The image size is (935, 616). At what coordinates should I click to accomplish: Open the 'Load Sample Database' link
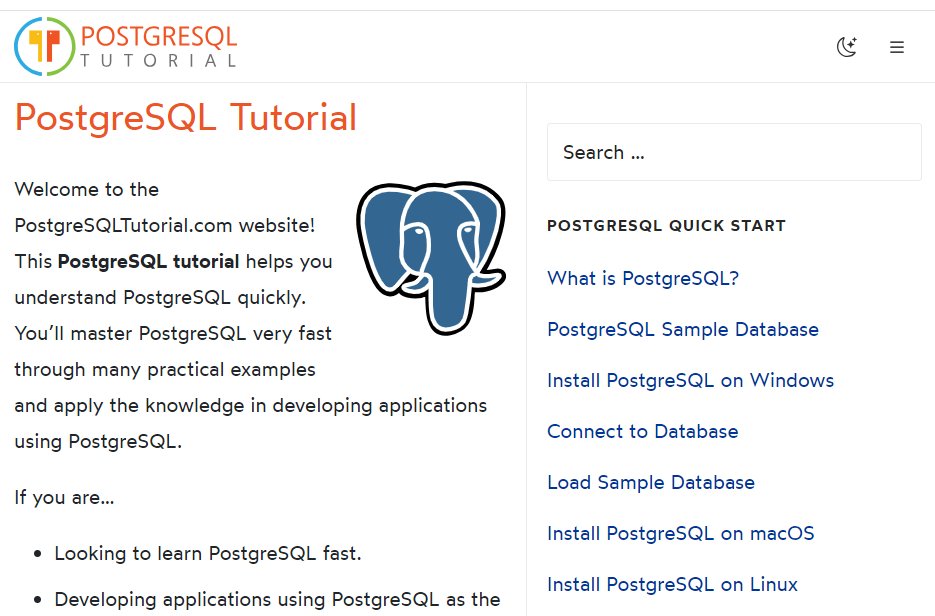tap(651, 482)
